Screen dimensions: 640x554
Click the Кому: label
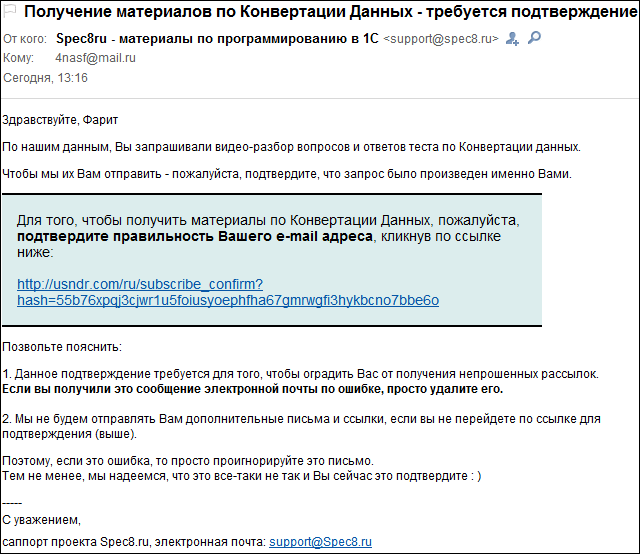[18, 58]
